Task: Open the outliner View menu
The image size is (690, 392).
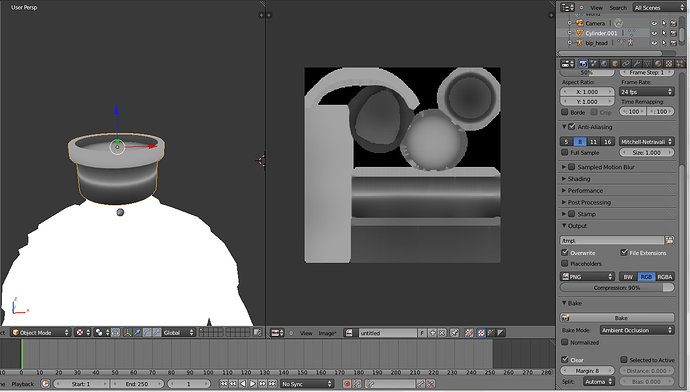Action: coord(596,7)
